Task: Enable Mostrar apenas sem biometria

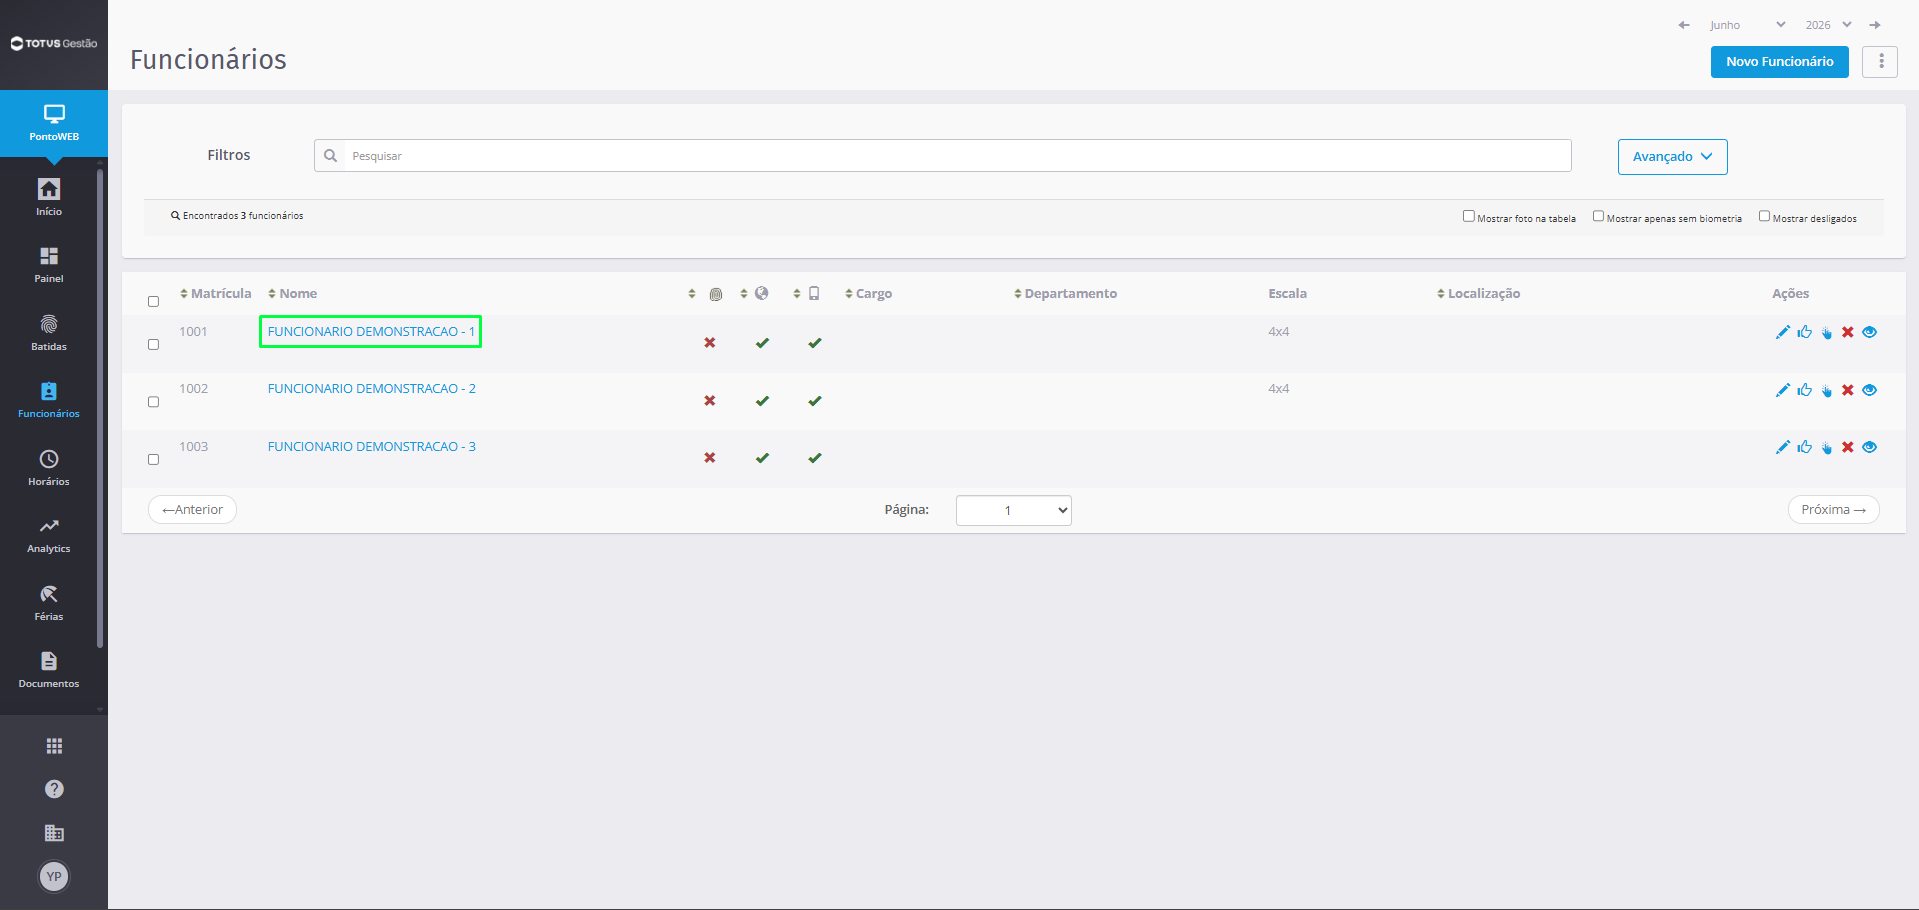Action: [x=1598, y=216]
